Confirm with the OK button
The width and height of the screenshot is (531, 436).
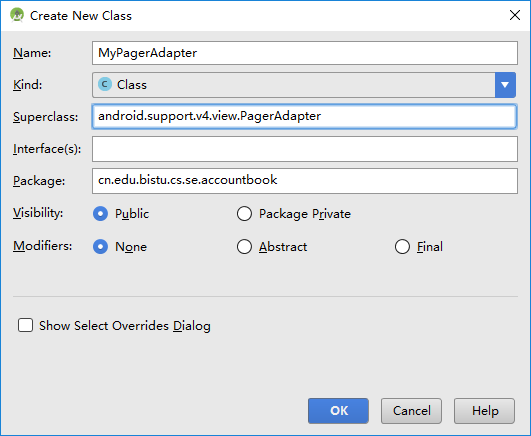(338, 411)
